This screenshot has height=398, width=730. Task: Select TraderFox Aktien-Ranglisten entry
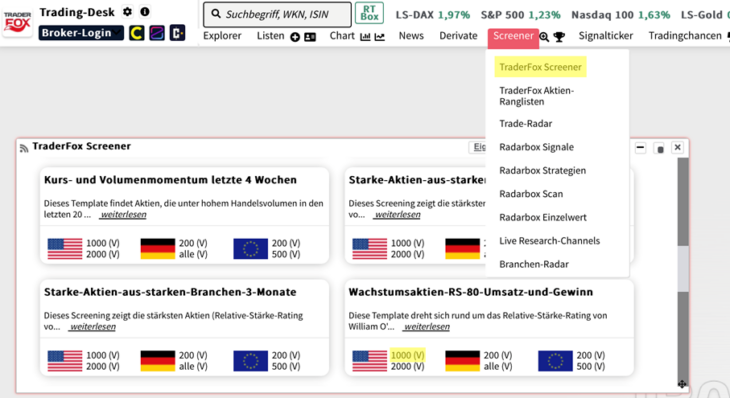(536, 96)
